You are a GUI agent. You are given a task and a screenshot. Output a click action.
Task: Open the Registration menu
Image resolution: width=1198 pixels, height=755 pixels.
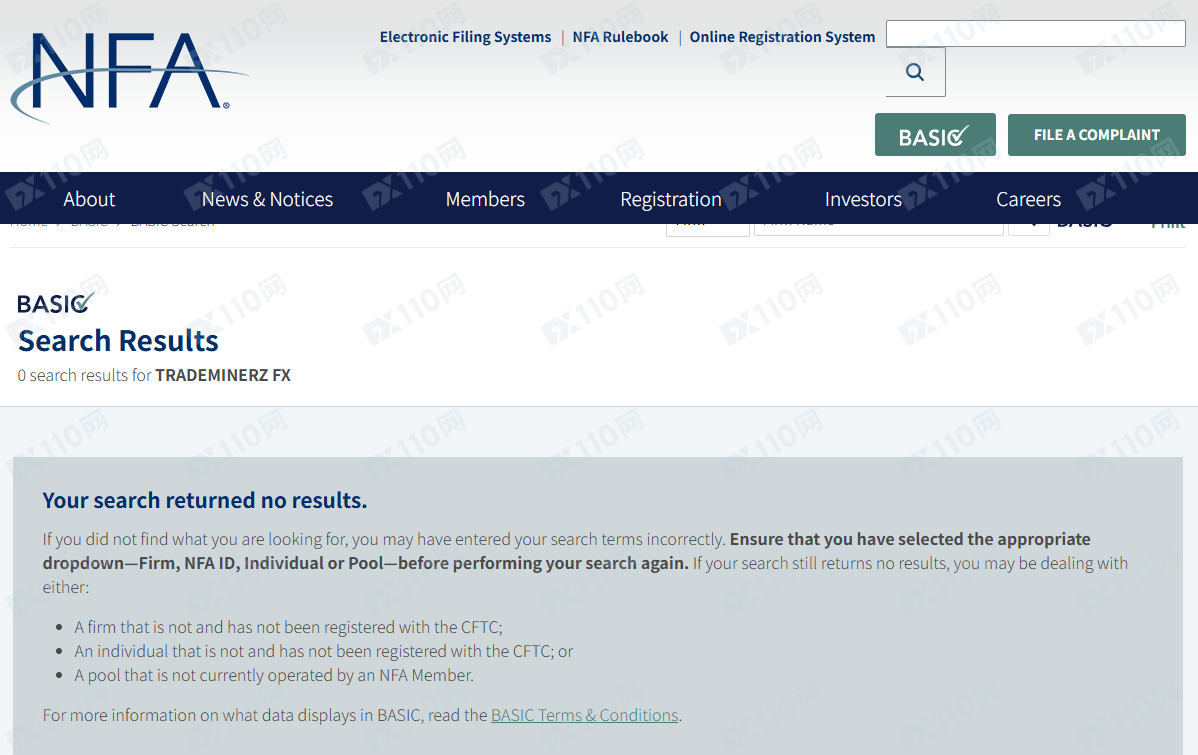[671, 199]
